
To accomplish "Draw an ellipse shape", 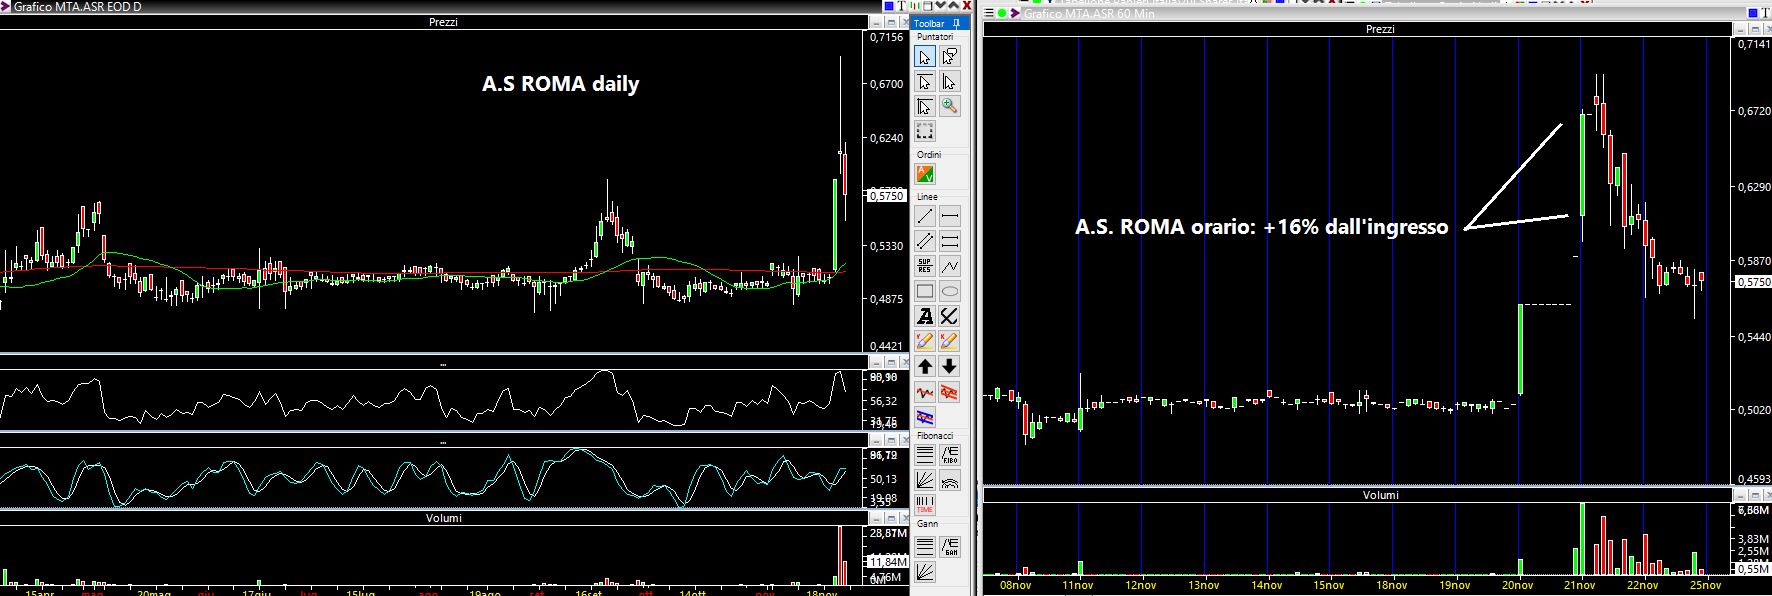I will coord(949,292).
